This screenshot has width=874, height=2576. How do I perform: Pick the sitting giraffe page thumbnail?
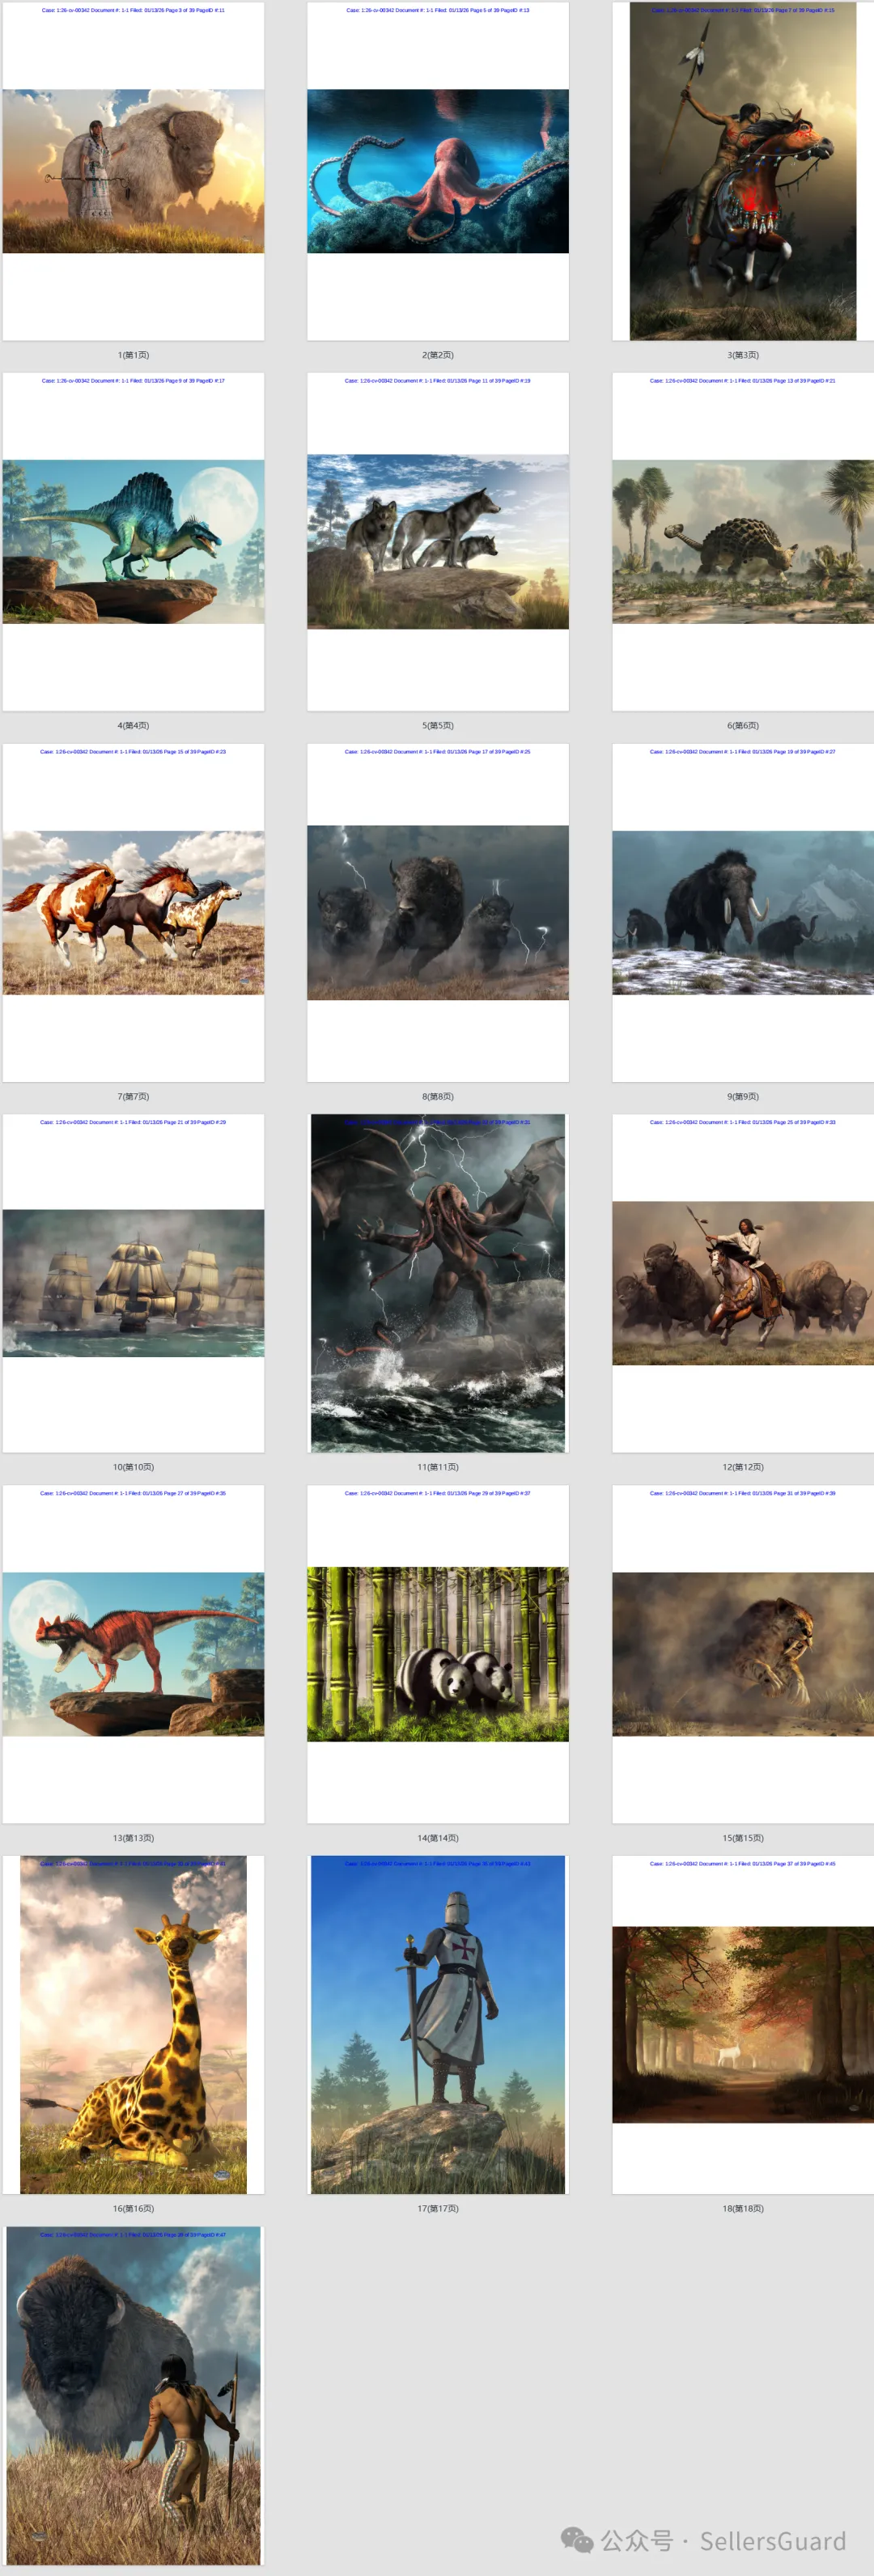tap(133, 2025)
